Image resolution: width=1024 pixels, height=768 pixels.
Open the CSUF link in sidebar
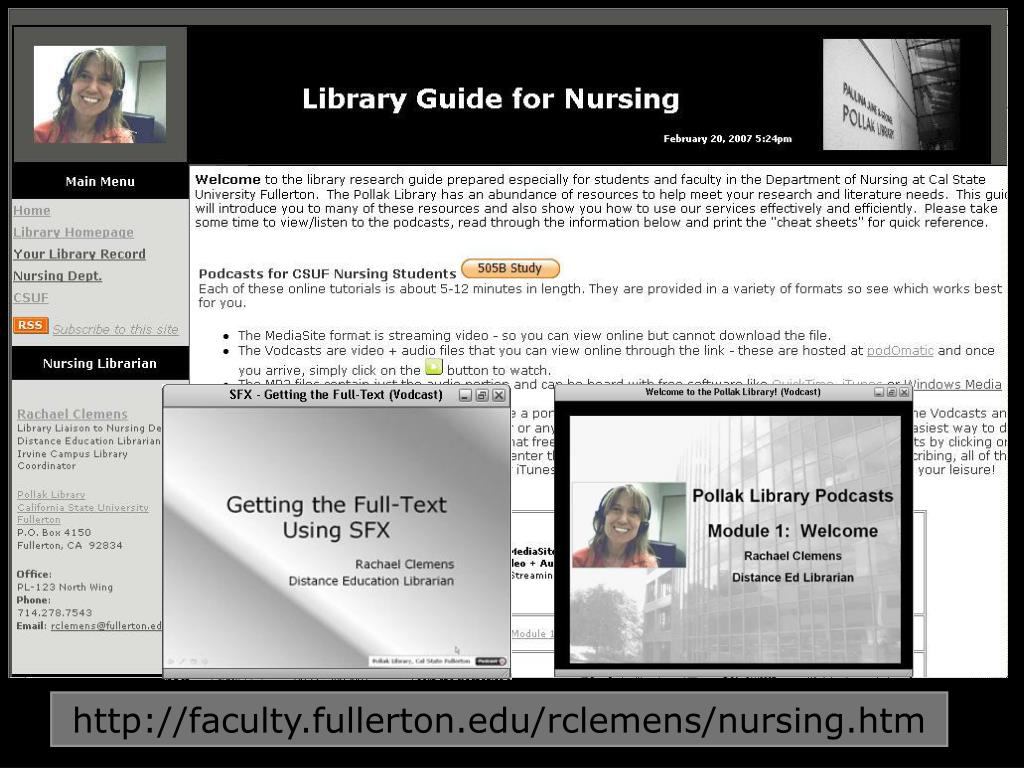31,297
